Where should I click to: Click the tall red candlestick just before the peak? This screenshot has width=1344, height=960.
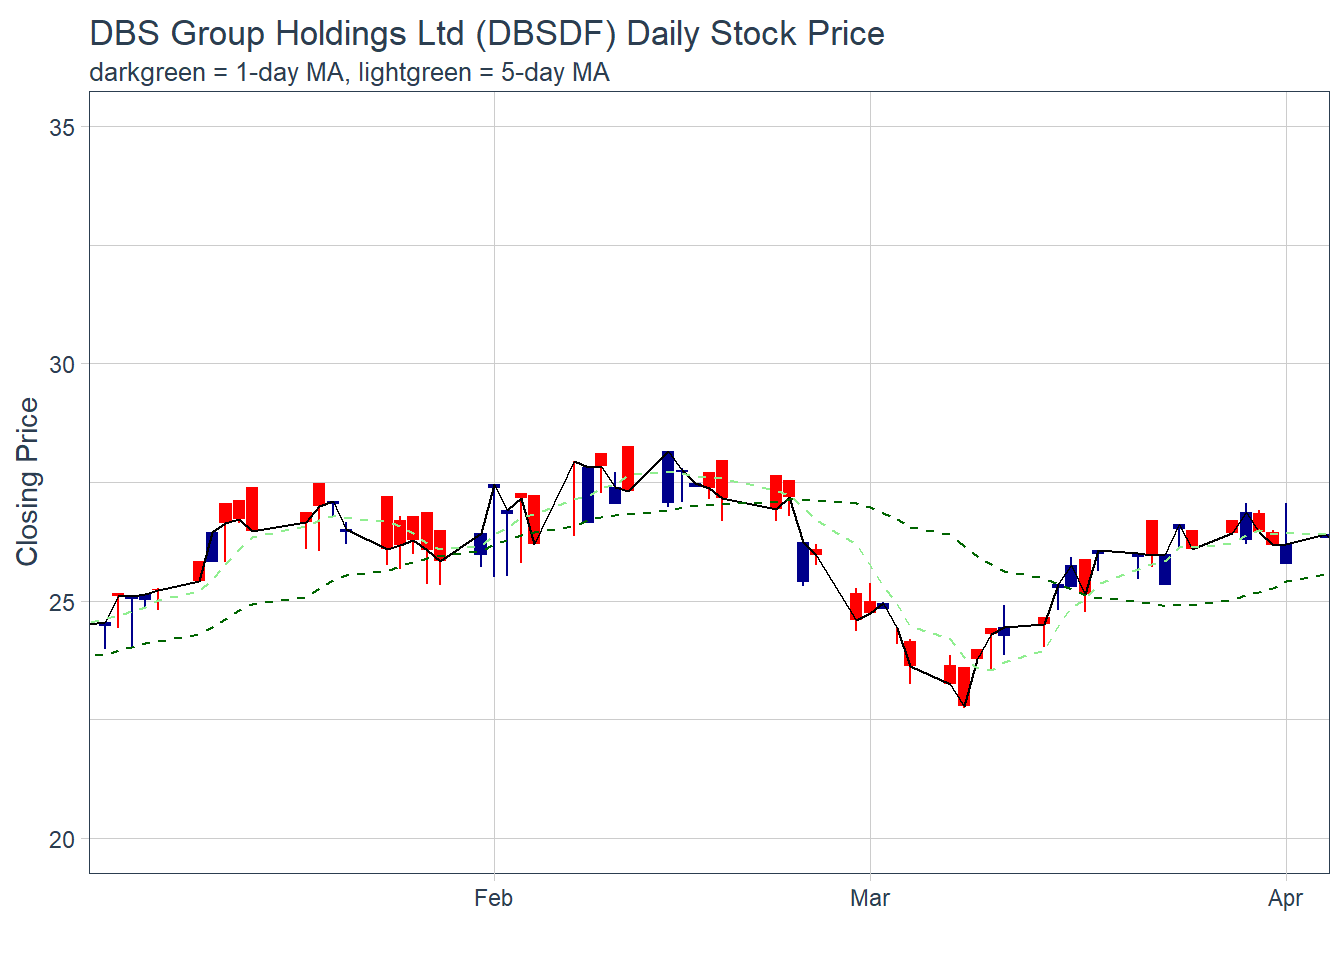pyautogui.click(x=628, y=467)
